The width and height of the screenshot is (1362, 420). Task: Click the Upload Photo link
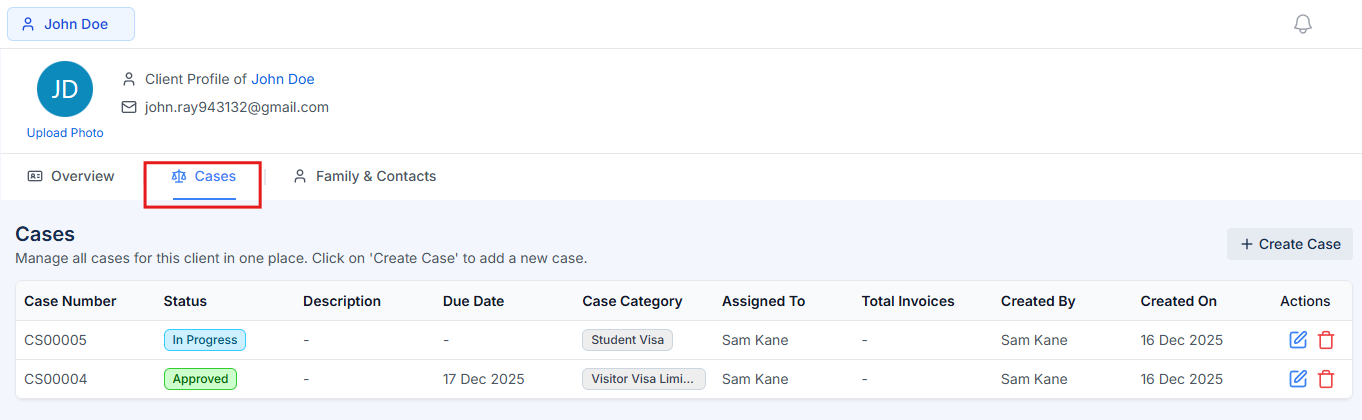tap(65, 133)
